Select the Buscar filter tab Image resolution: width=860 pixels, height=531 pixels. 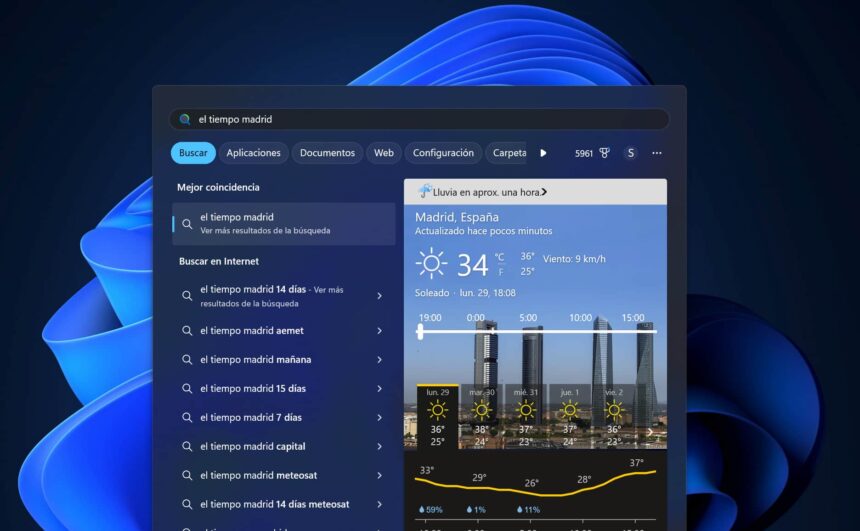click(x=193, y=153)
